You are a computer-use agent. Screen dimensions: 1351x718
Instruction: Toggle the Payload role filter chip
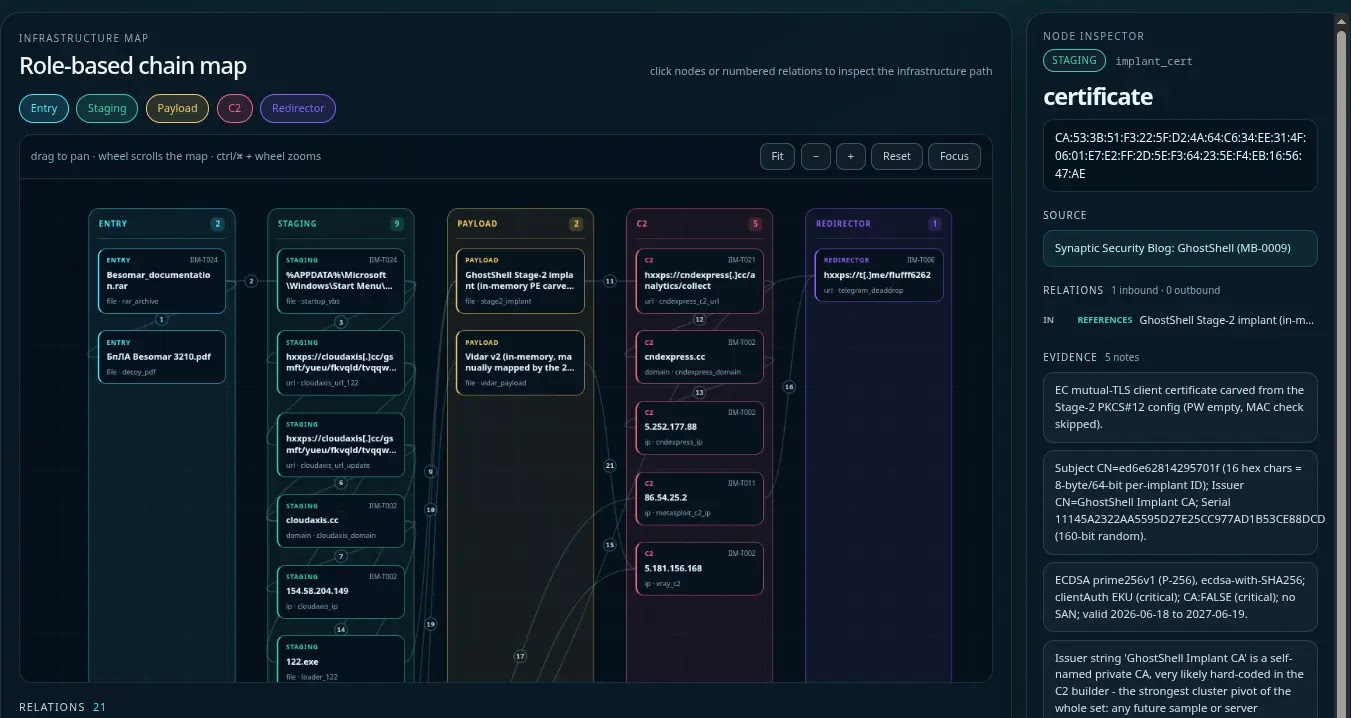coord(177,108)
